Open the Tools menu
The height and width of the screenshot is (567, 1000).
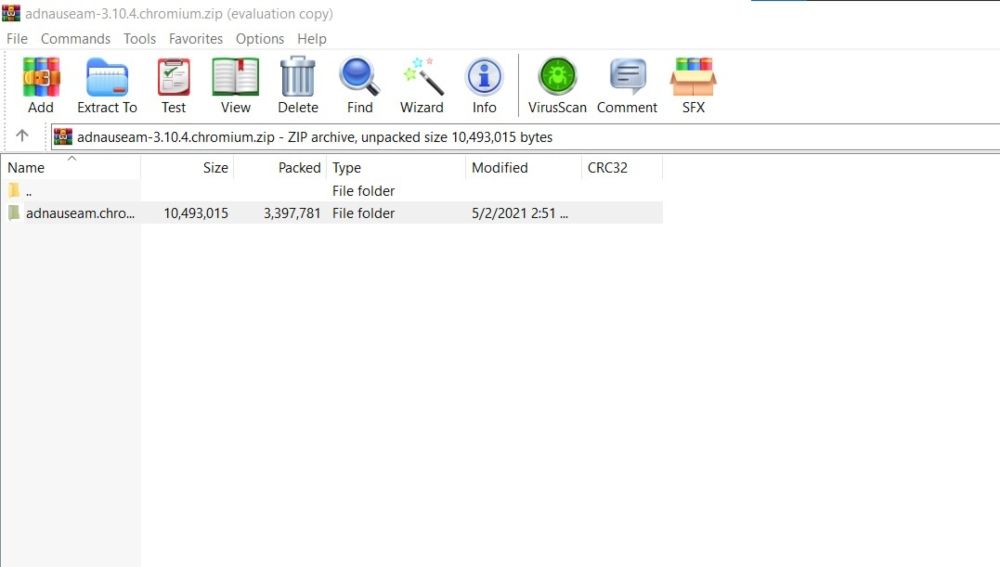pyautogui.click(x=140, y=39)
